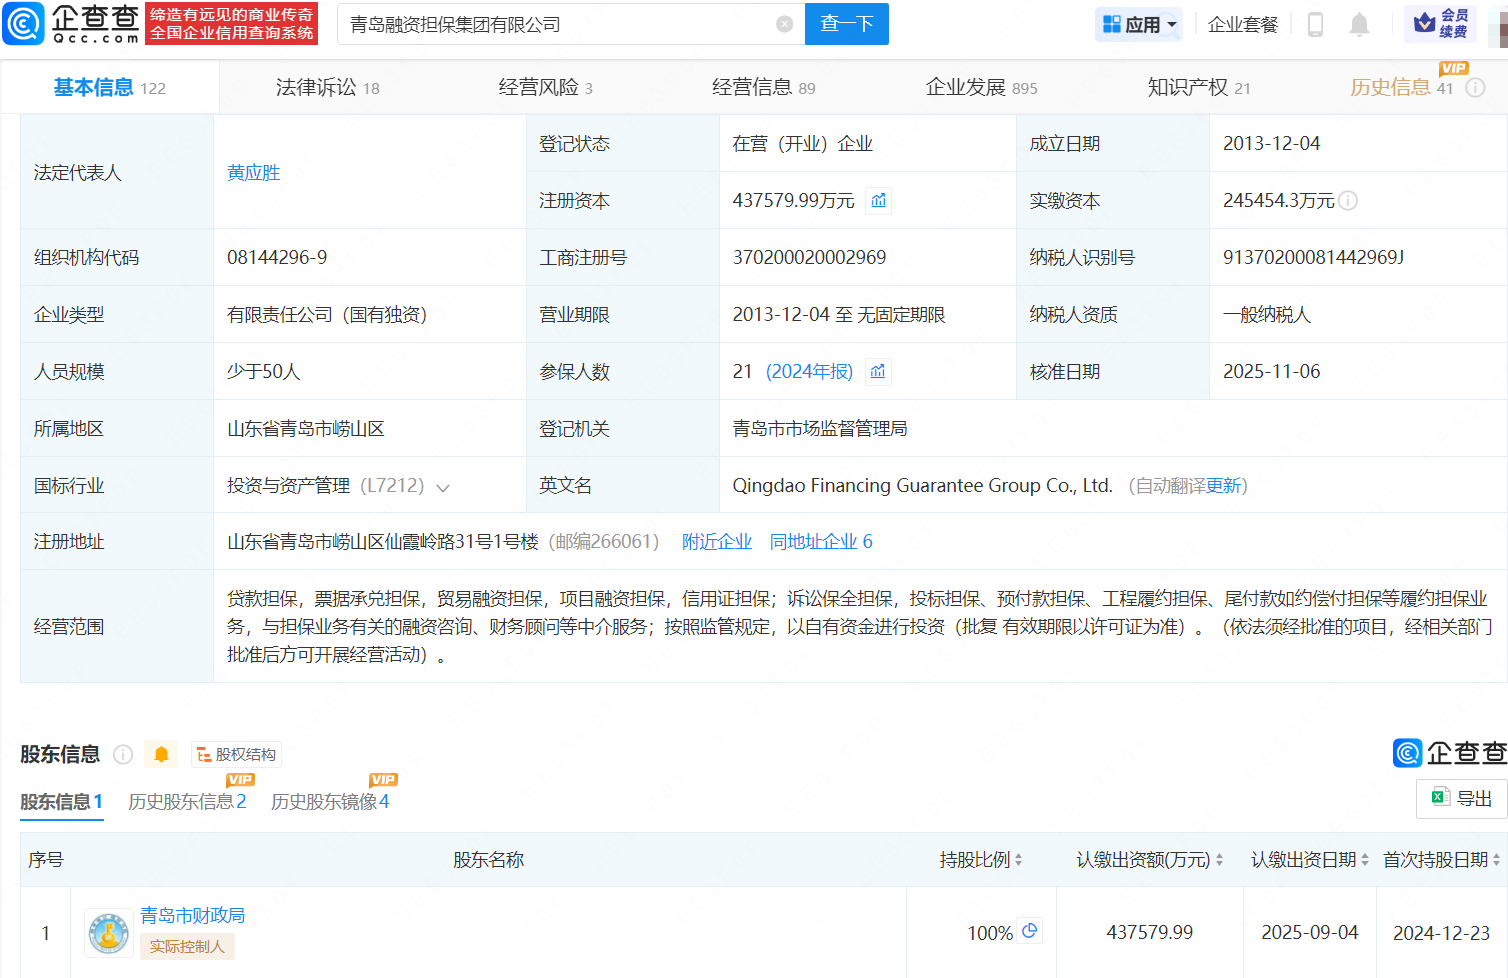Open the notifications bell in header
Viewport: 1508px width, 978px height.
1359,24
